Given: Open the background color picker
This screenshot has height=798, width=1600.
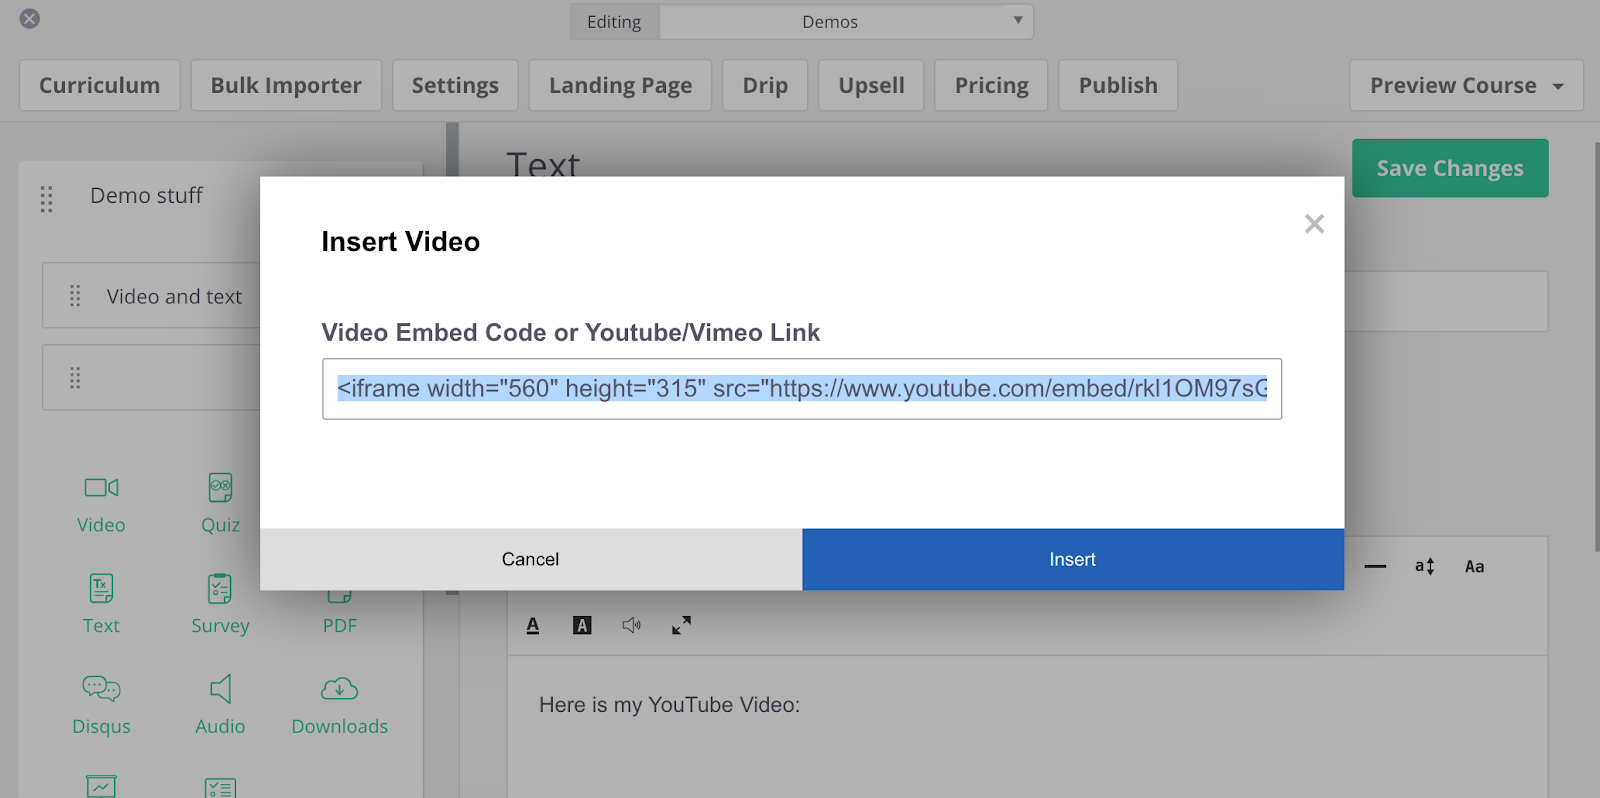Looking at the screenshot, I should [x=582, y=625].
